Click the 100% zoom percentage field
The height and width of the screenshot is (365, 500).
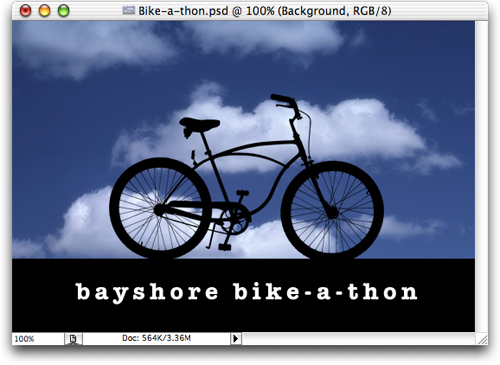[38, 339]
